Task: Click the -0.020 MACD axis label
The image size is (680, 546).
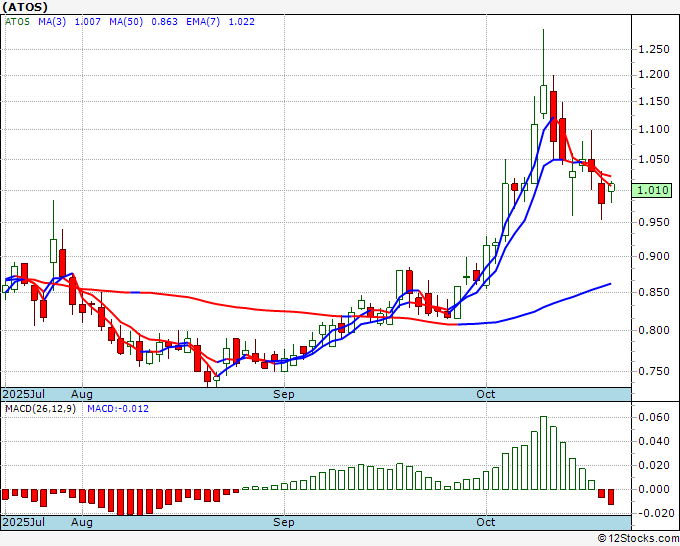Action: [652, 513]
